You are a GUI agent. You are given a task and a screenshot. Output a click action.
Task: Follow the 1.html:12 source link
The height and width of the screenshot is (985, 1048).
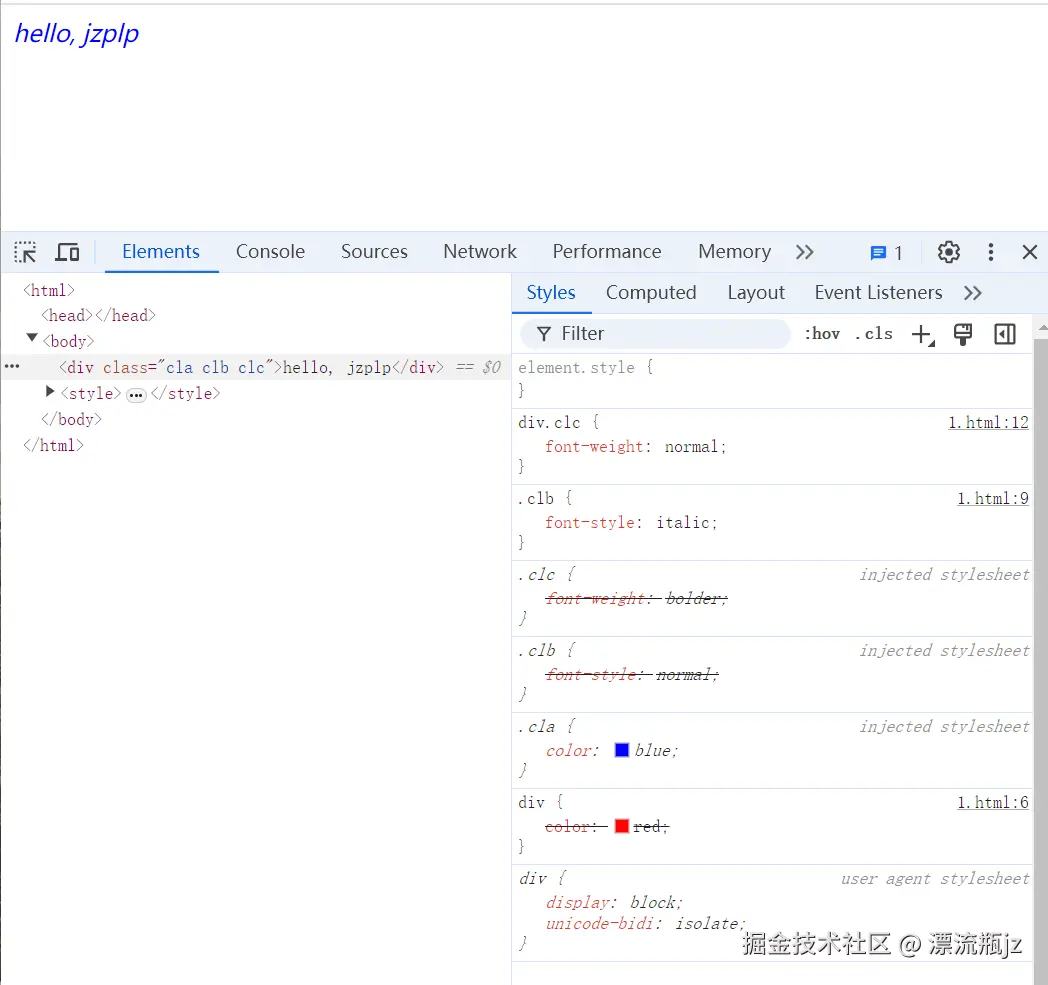click(989, 422)
